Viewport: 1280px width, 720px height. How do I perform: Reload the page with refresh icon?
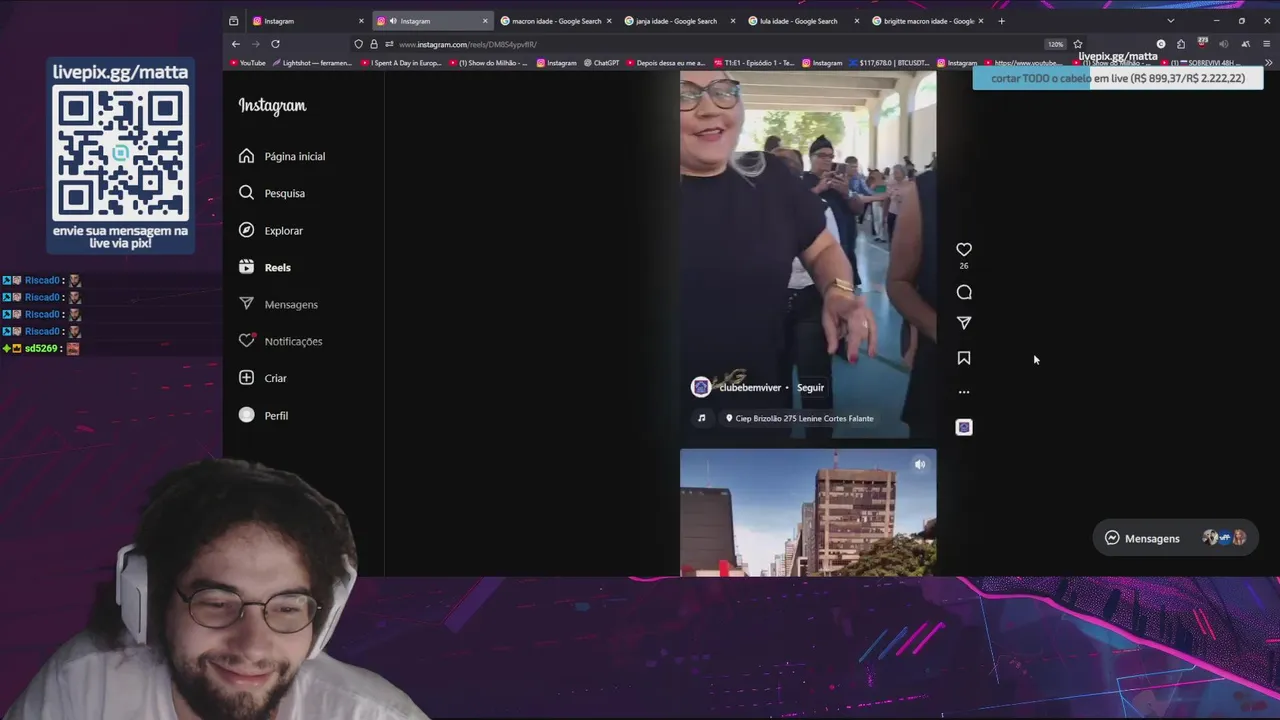point(275,44)
